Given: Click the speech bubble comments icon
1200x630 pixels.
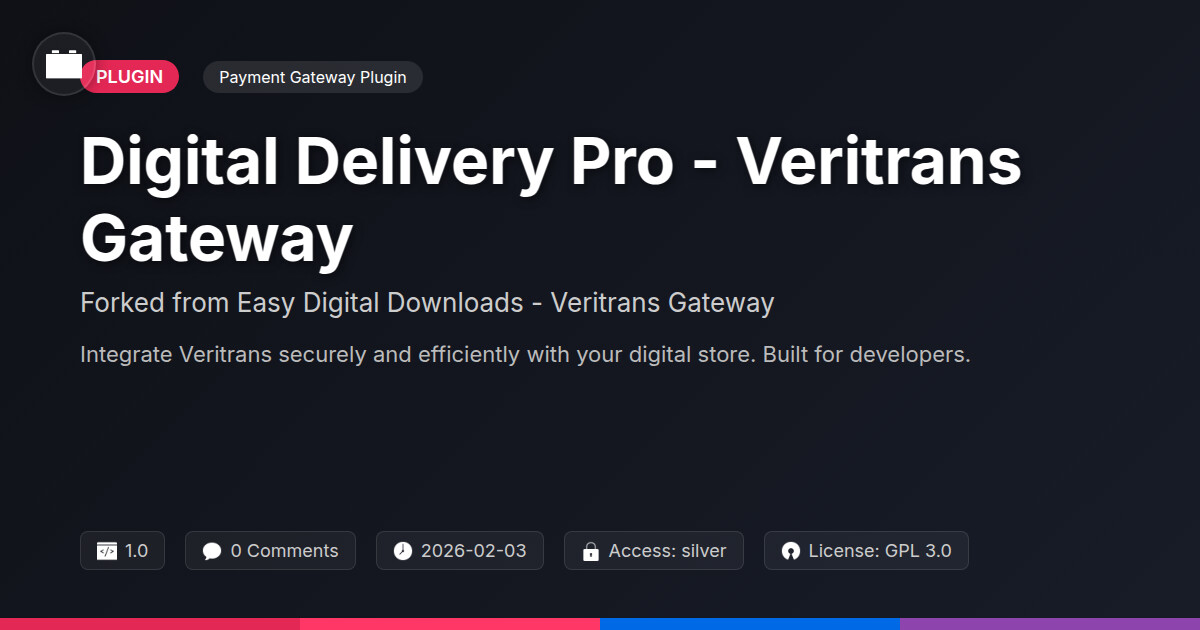Looking at the screenshot, I should [x=212, y=551].
